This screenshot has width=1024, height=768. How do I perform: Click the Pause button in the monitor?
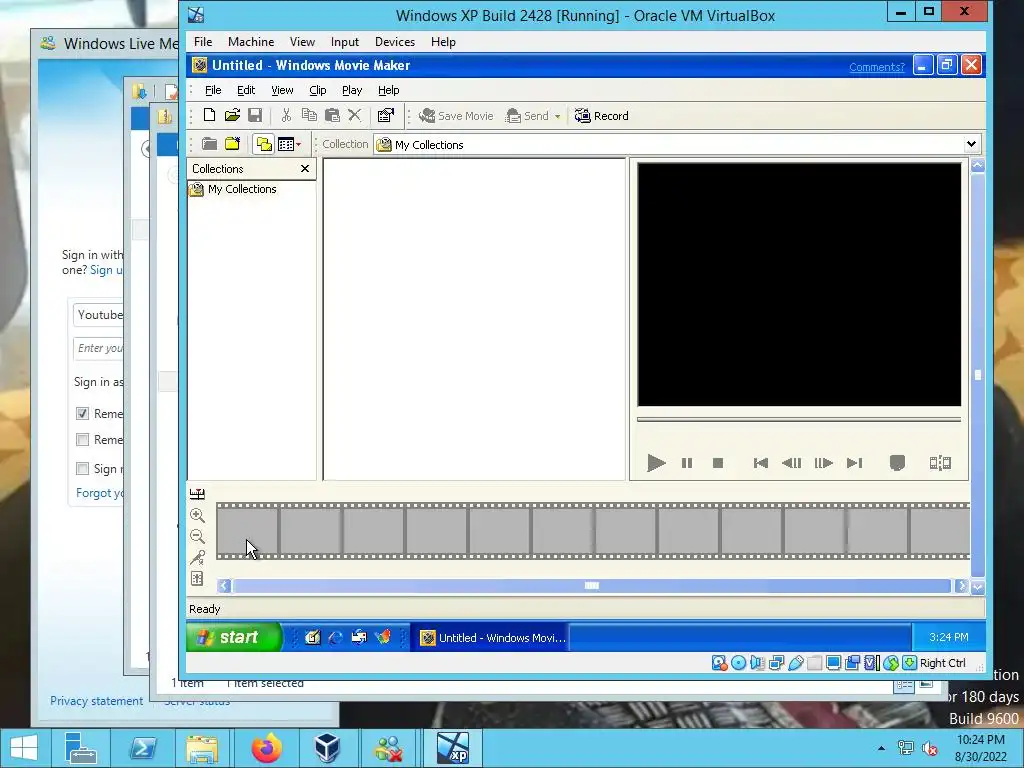[686, 463]
